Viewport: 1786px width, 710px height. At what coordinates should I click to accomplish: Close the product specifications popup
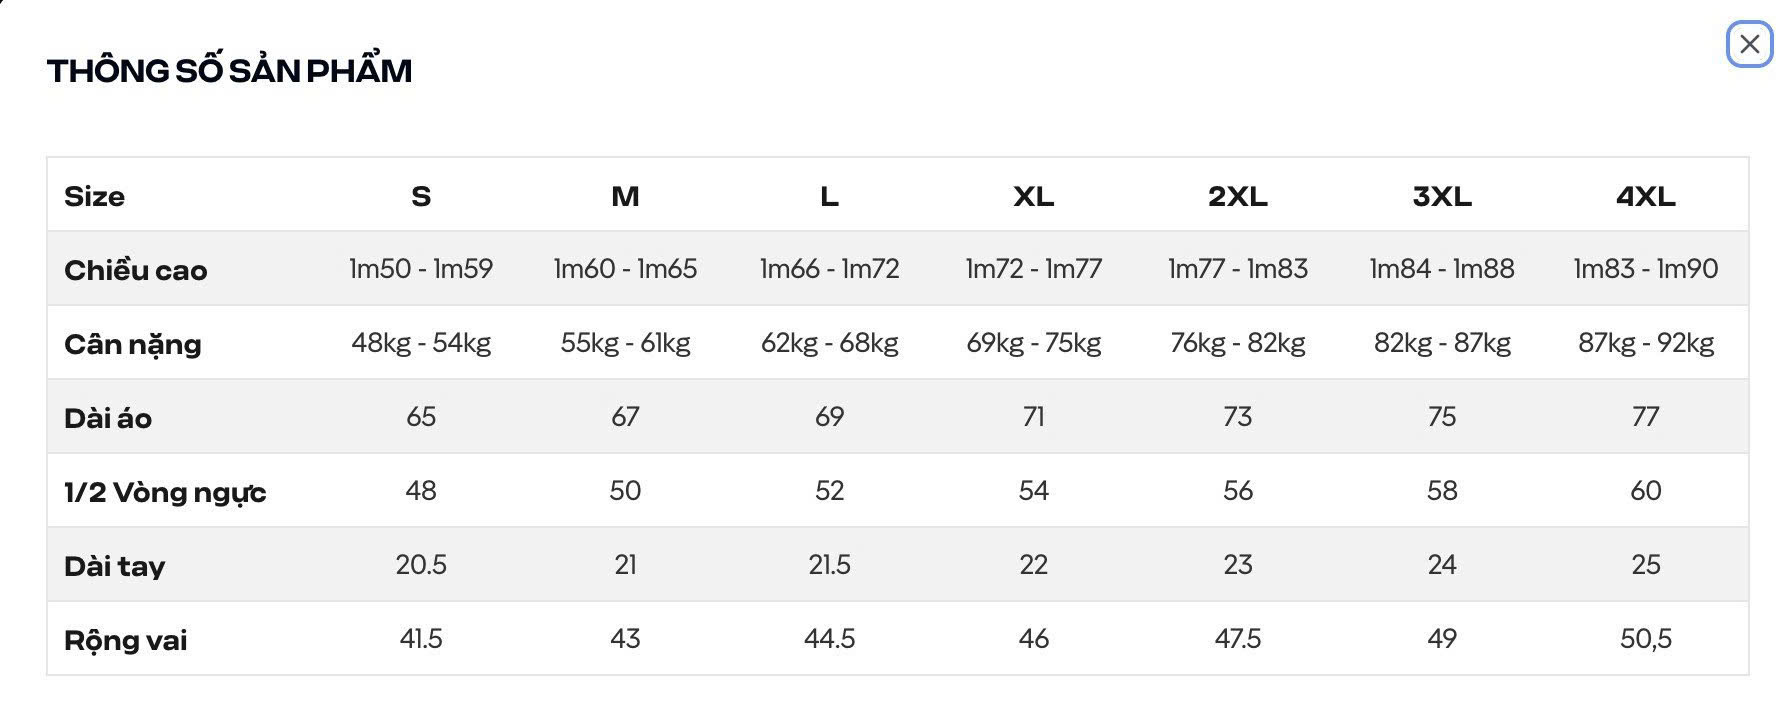(1749, 44)
